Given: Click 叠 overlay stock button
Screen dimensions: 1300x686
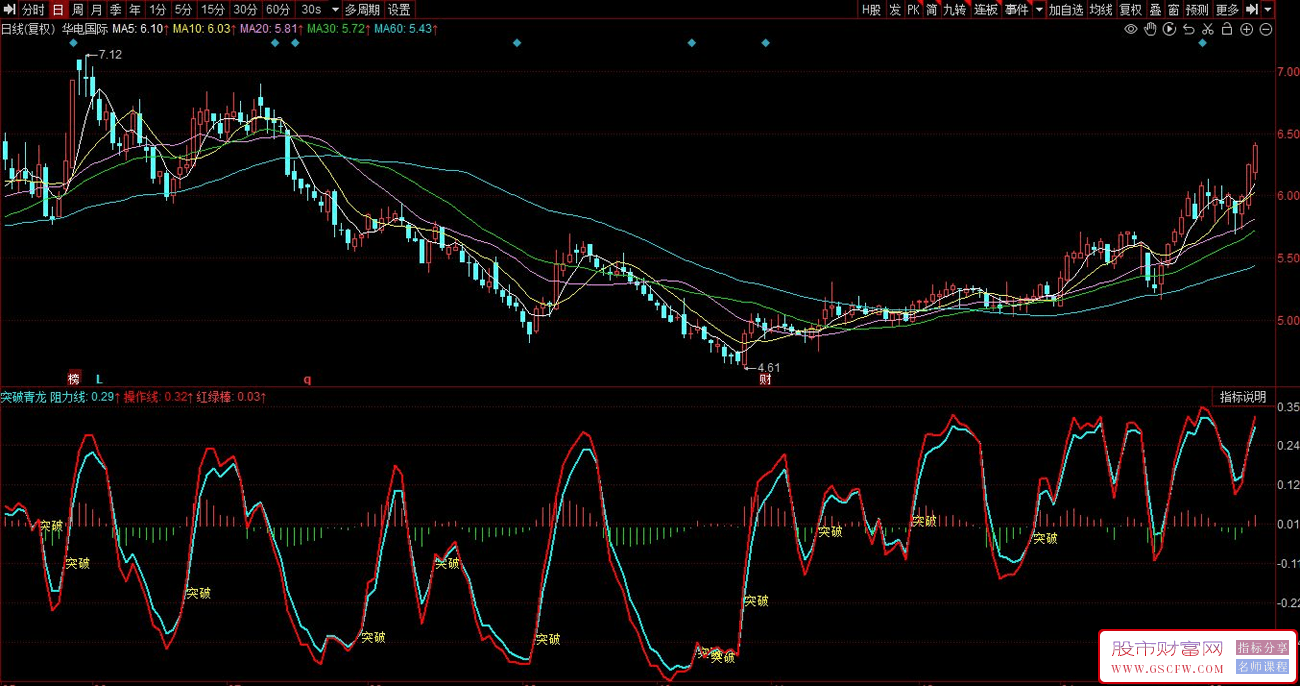Looking at the screenshot, I should [1155, 9].
